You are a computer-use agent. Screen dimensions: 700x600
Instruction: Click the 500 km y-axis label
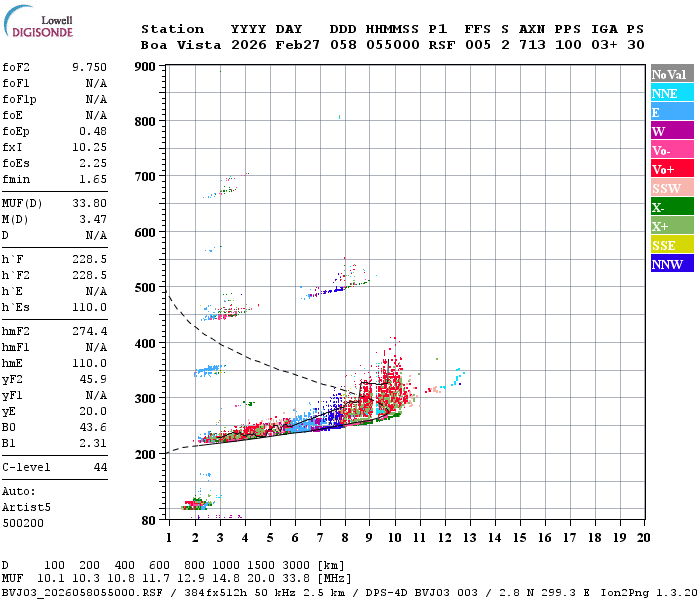point(145,288)
